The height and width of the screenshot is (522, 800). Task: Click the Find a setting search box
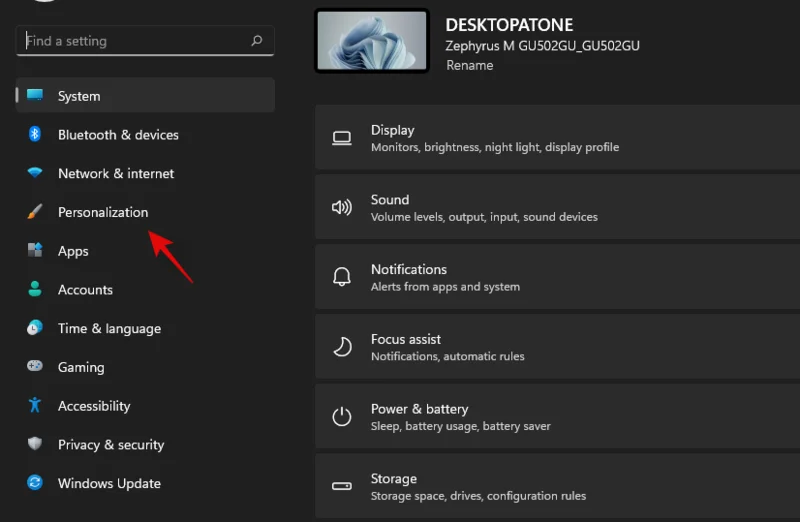tap(145, 41)
